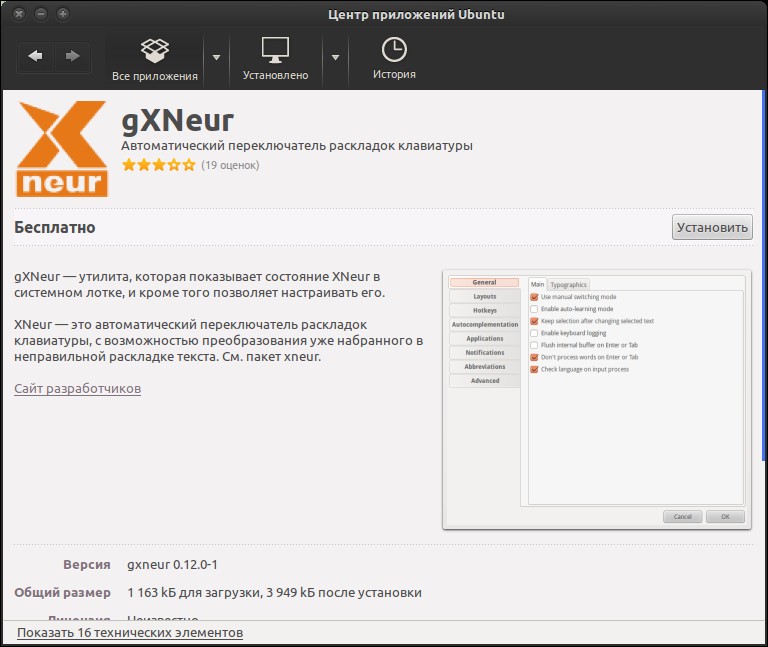
Task: Click the Общий размер label
Action: [62, 593]
